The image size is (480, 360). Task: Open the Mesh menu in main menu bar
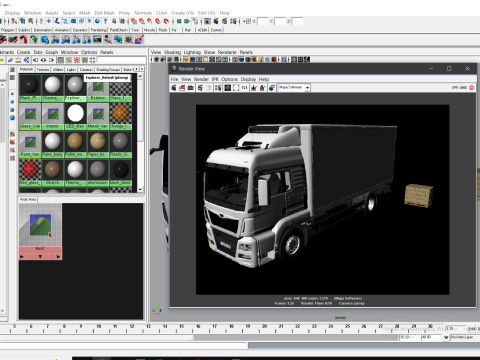coord(84,13)
